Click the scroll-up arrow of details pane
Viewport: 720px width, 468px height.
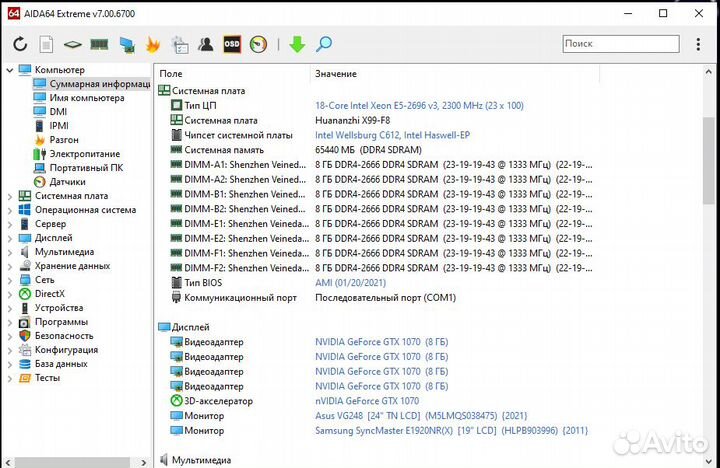[708, 72]
